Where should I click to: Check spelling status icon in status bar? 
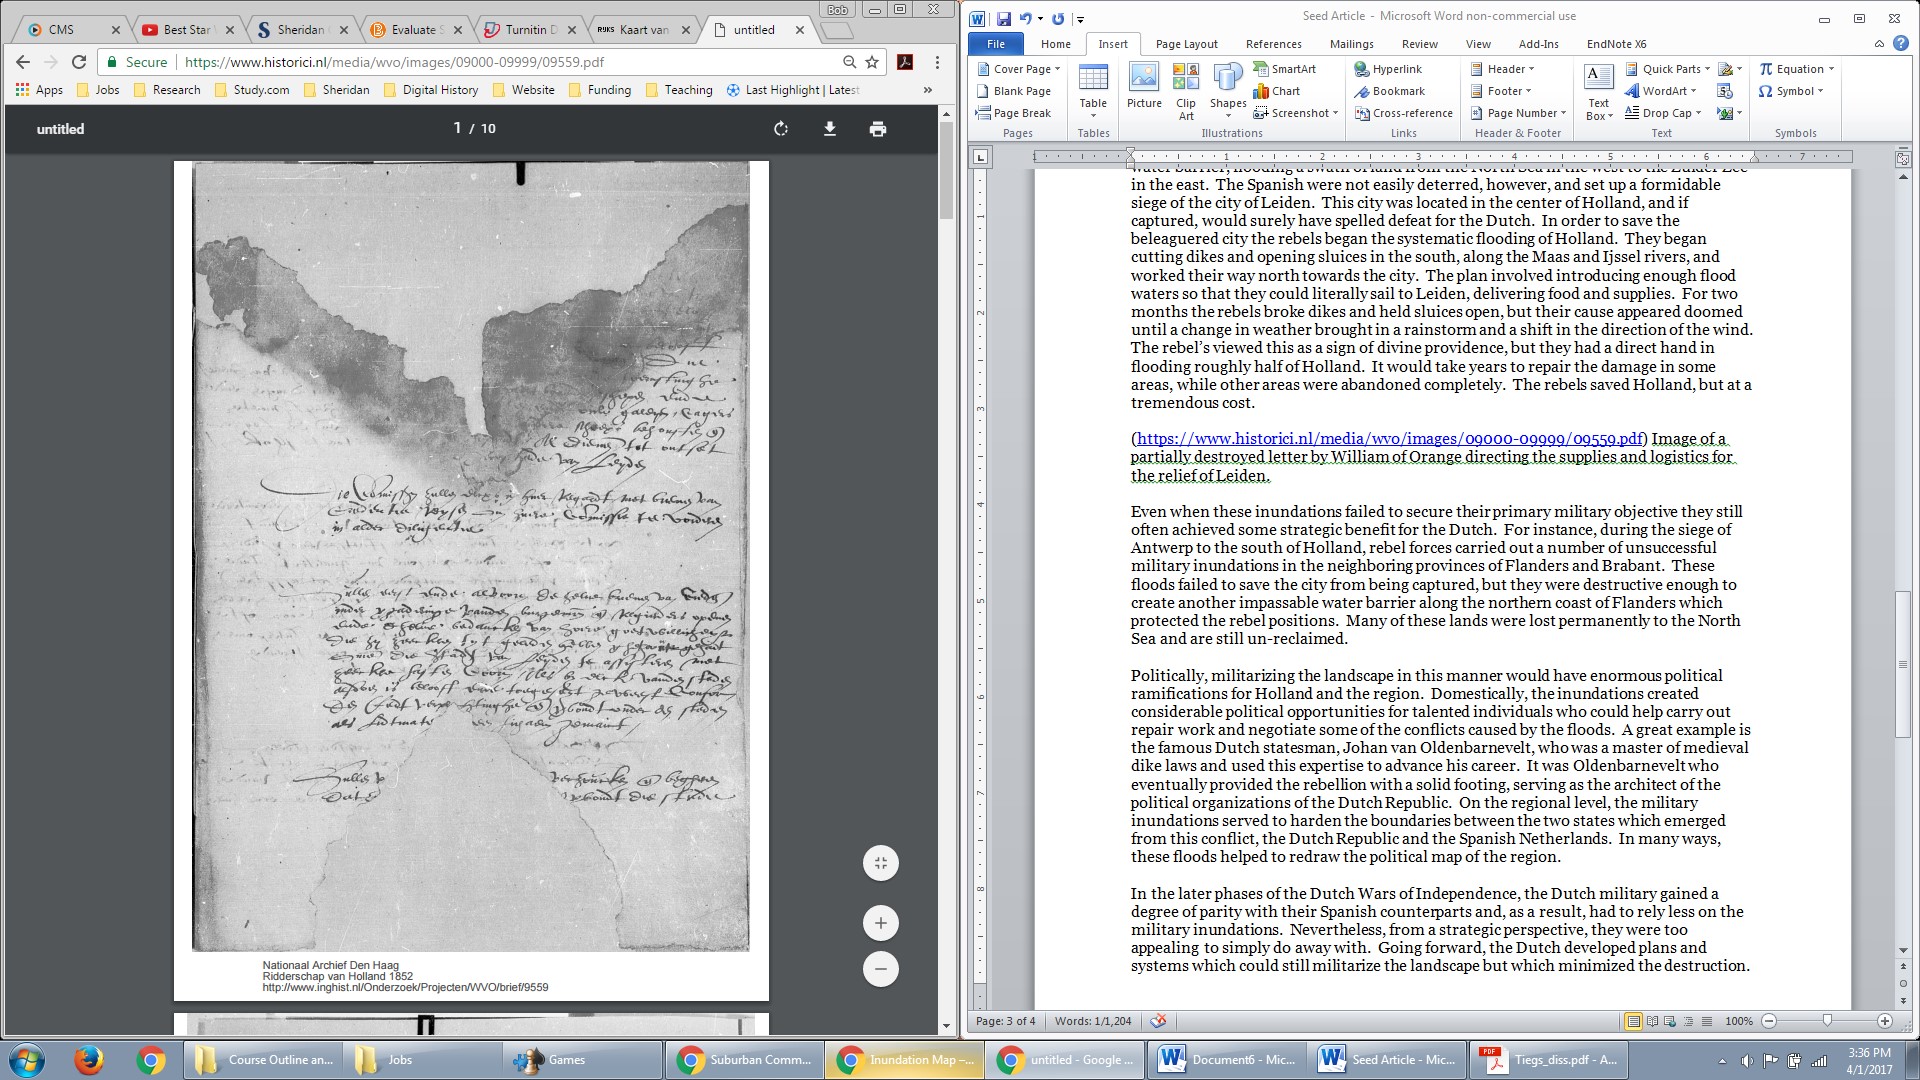(x=1158, y=1021)
